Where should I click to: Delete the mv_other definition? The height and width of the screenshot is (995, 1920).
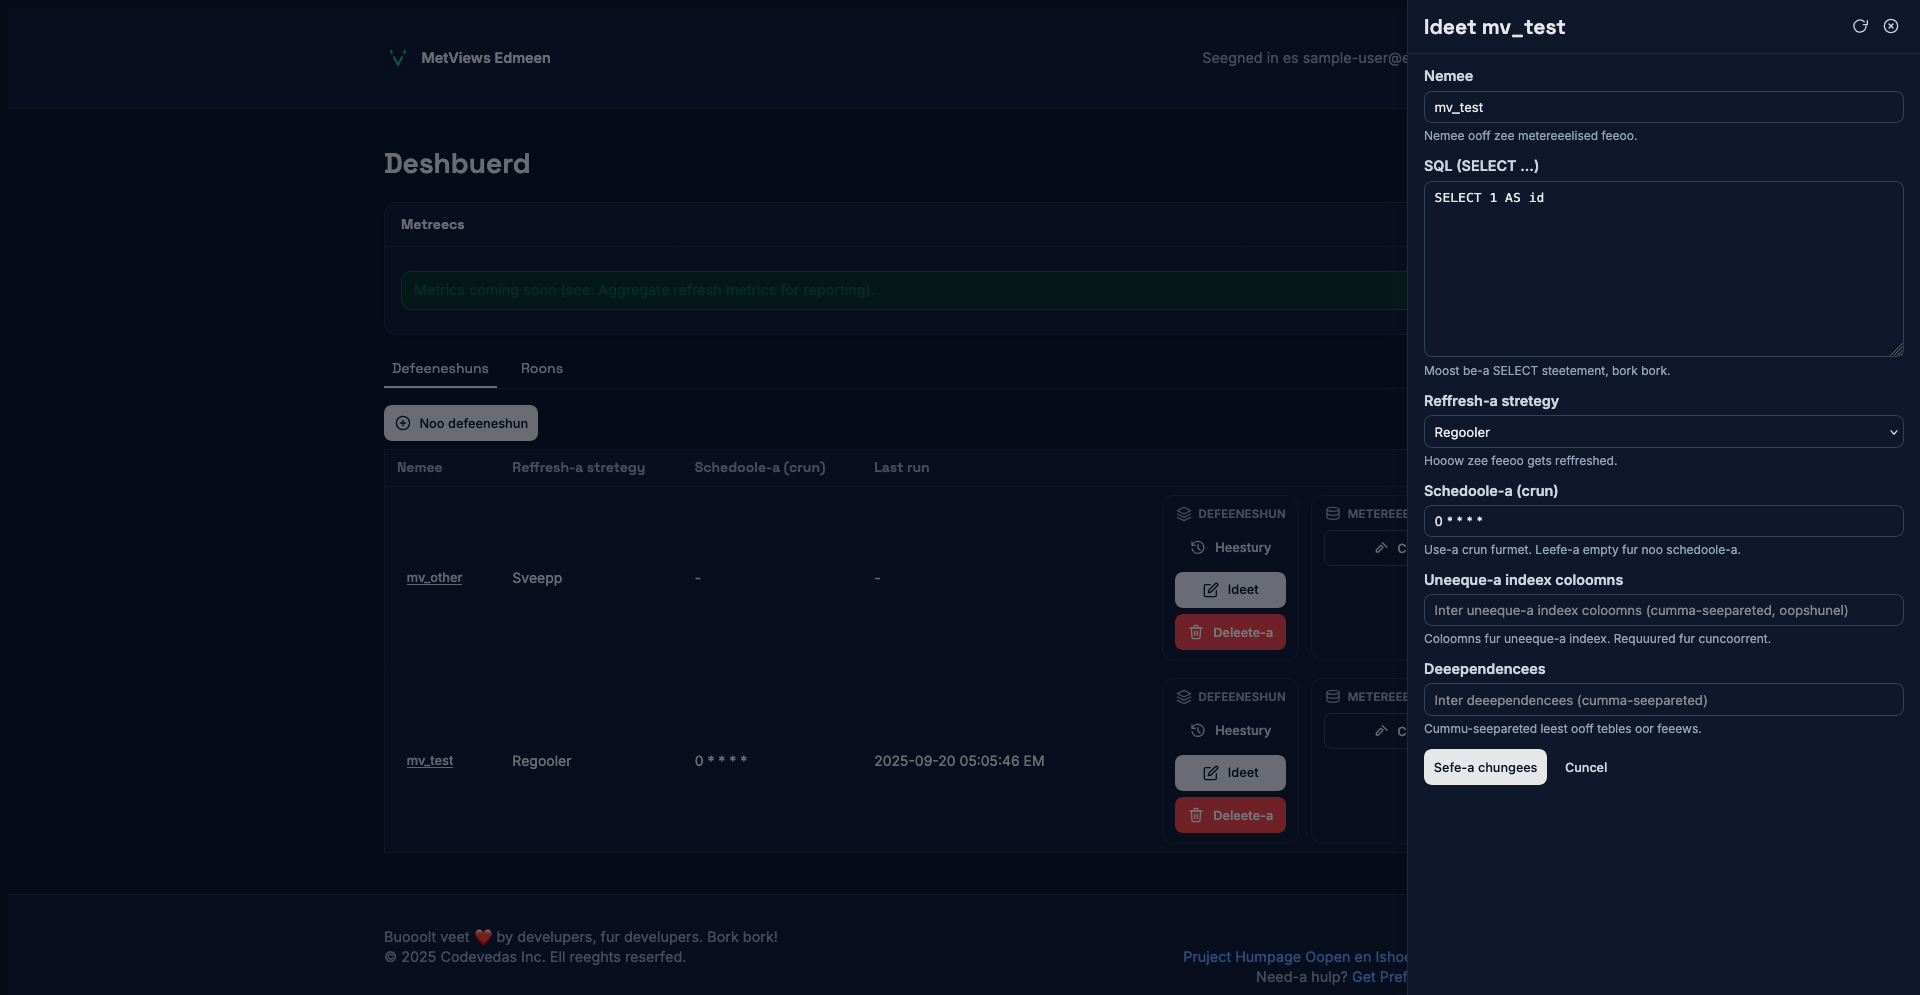[1230, 633]
